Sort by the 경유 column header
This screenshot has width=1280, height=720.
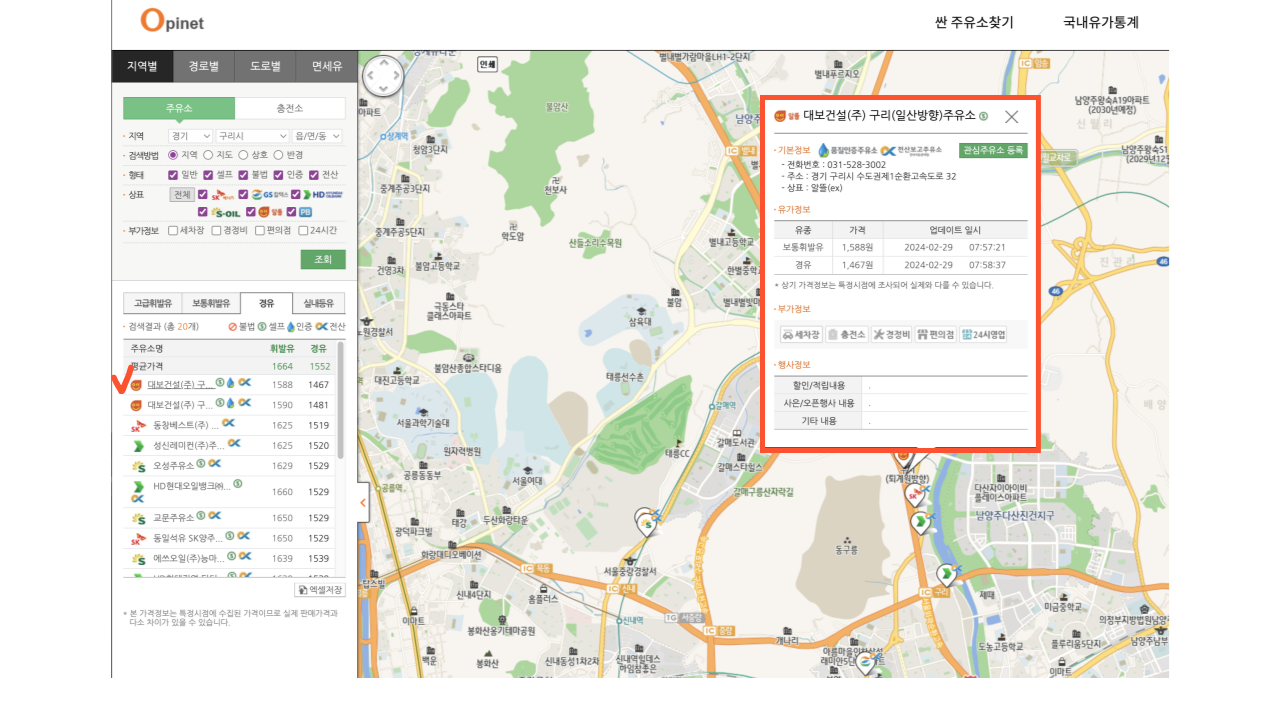pyautogui.click(x=318, y=349)
